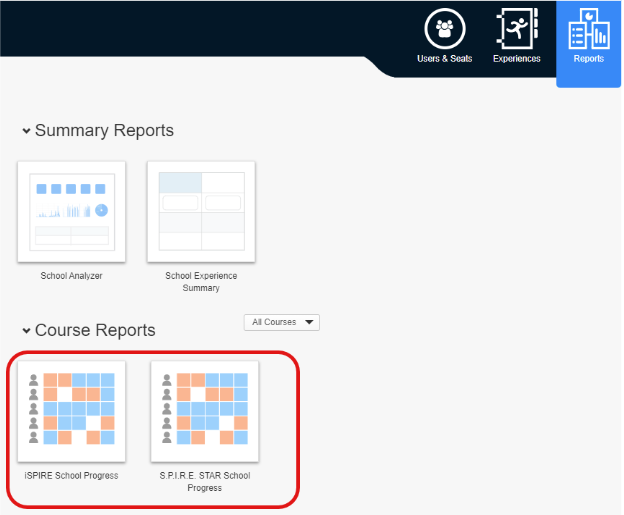624x515 pixels.
Task: Click the Course Reports heading text
Action: [x=95, y=330]
